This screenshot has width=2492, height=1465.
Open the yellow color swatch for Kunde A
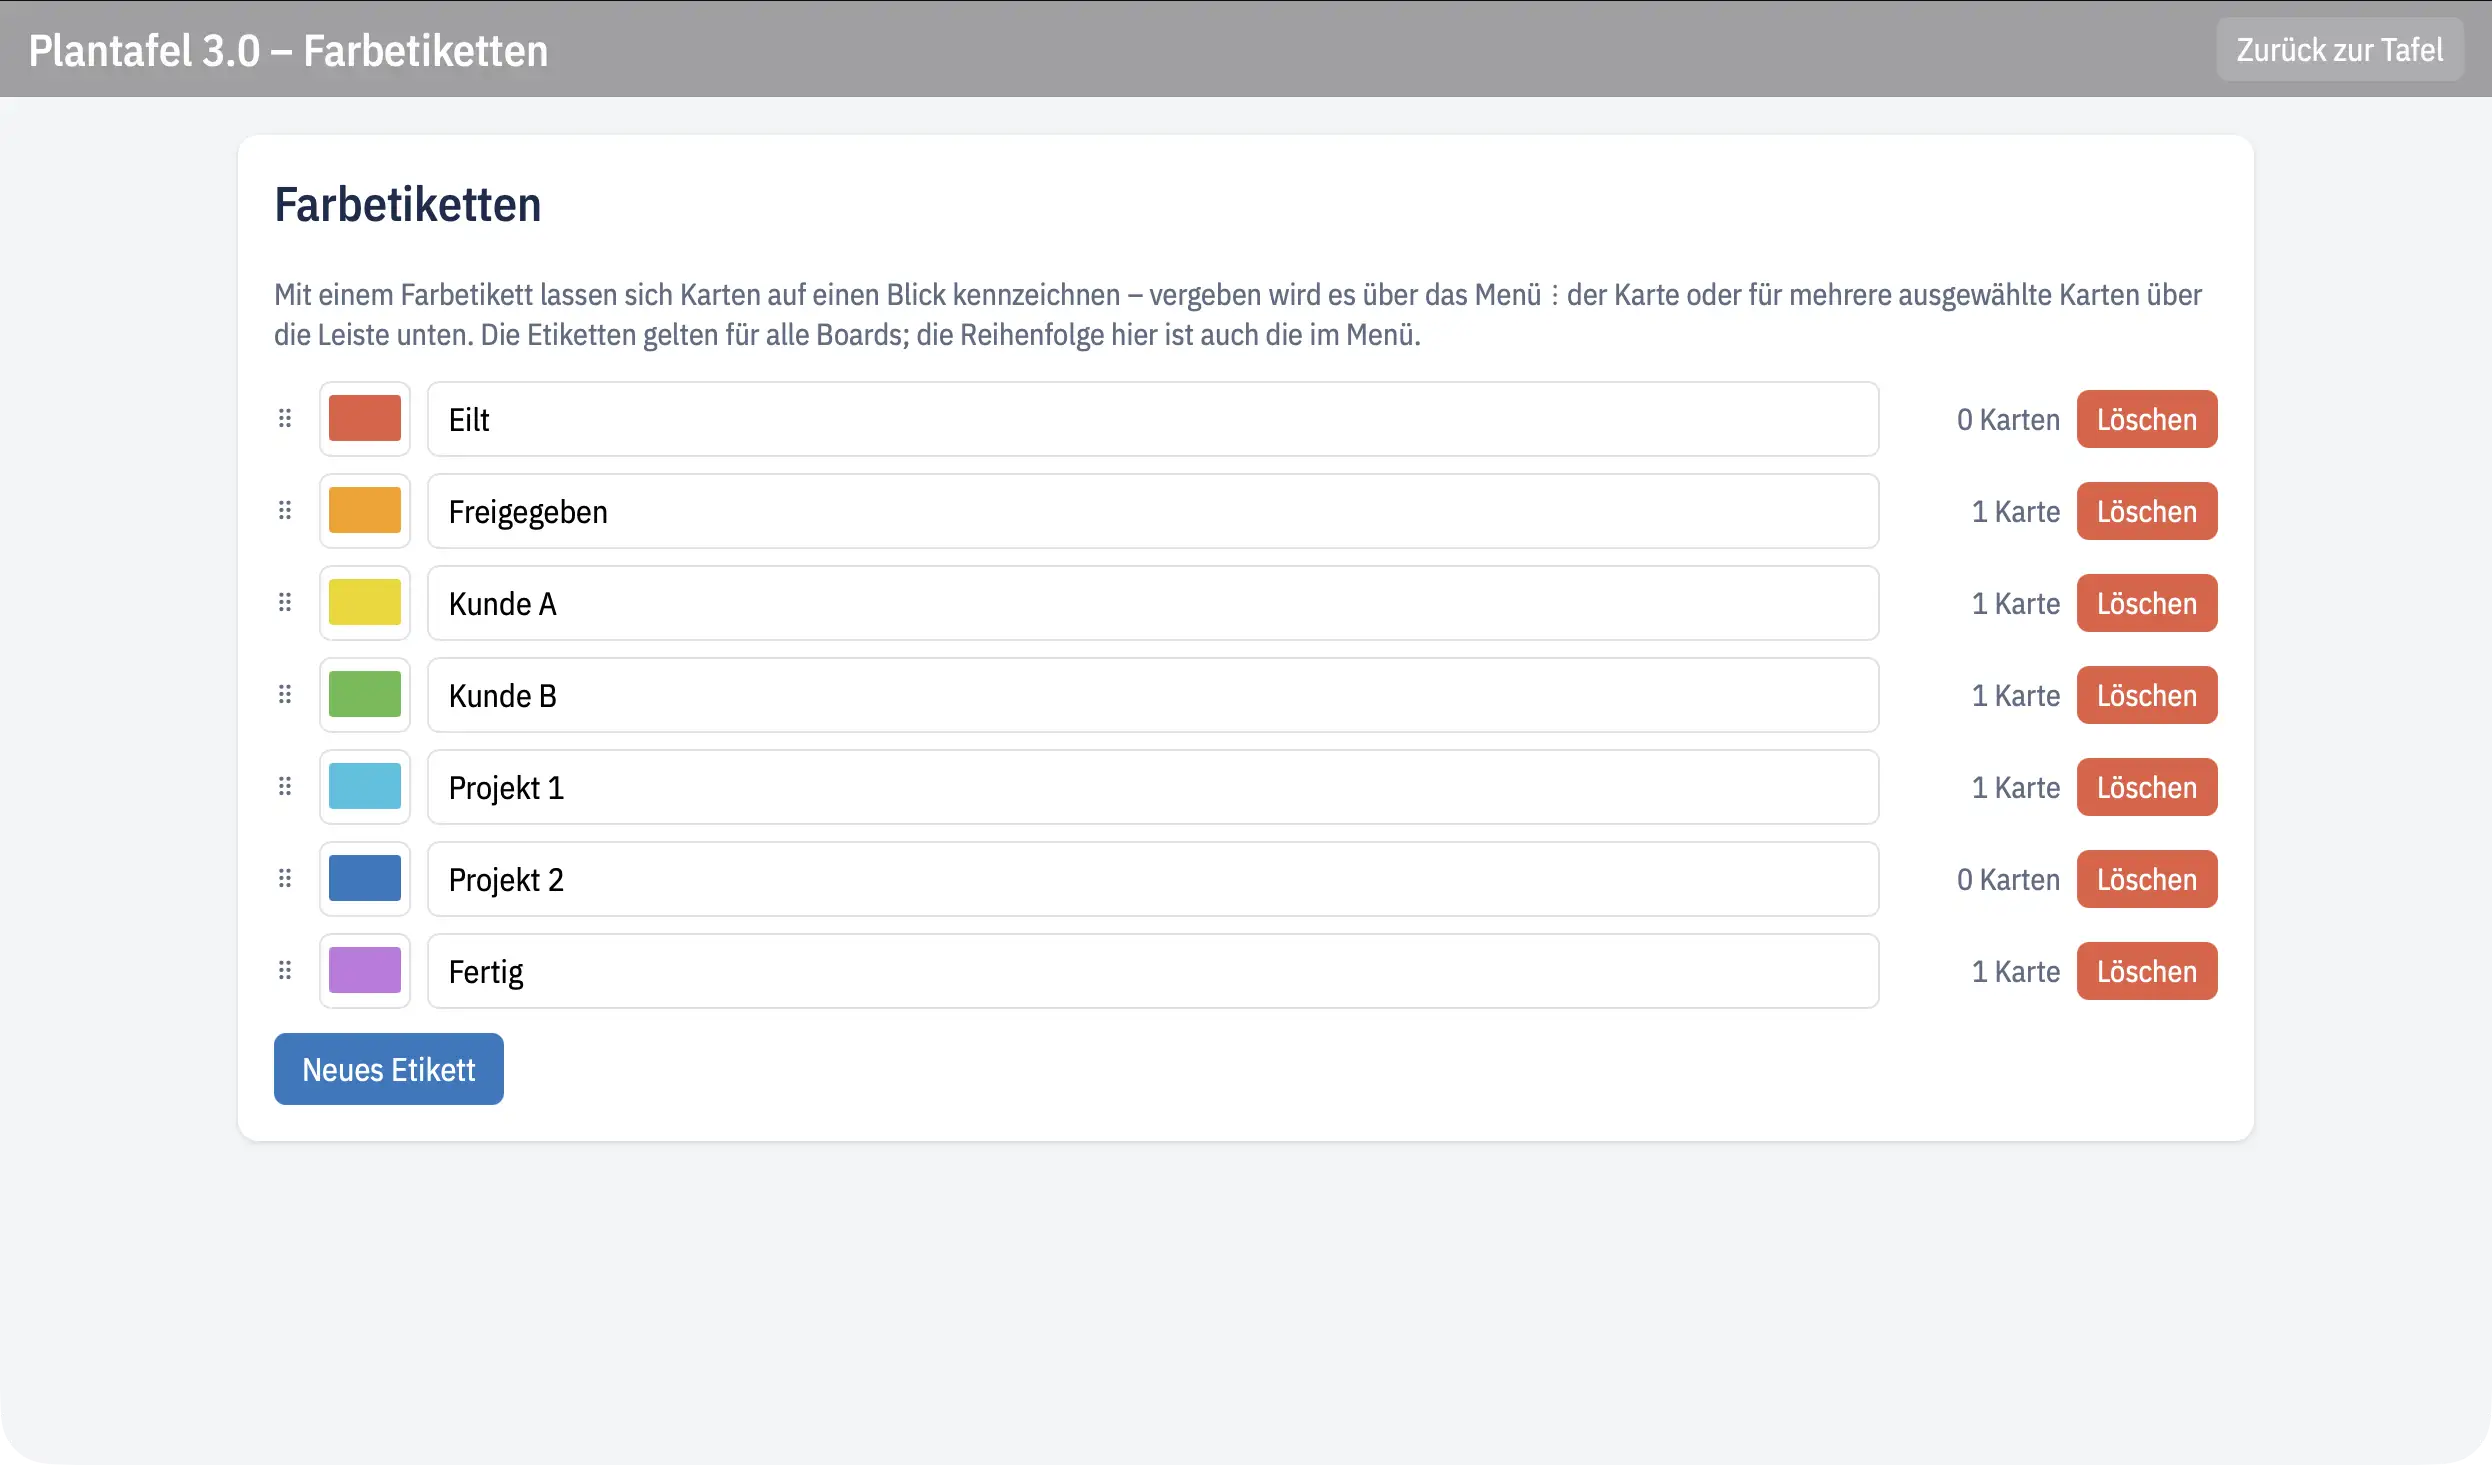[x=365, y=603]
